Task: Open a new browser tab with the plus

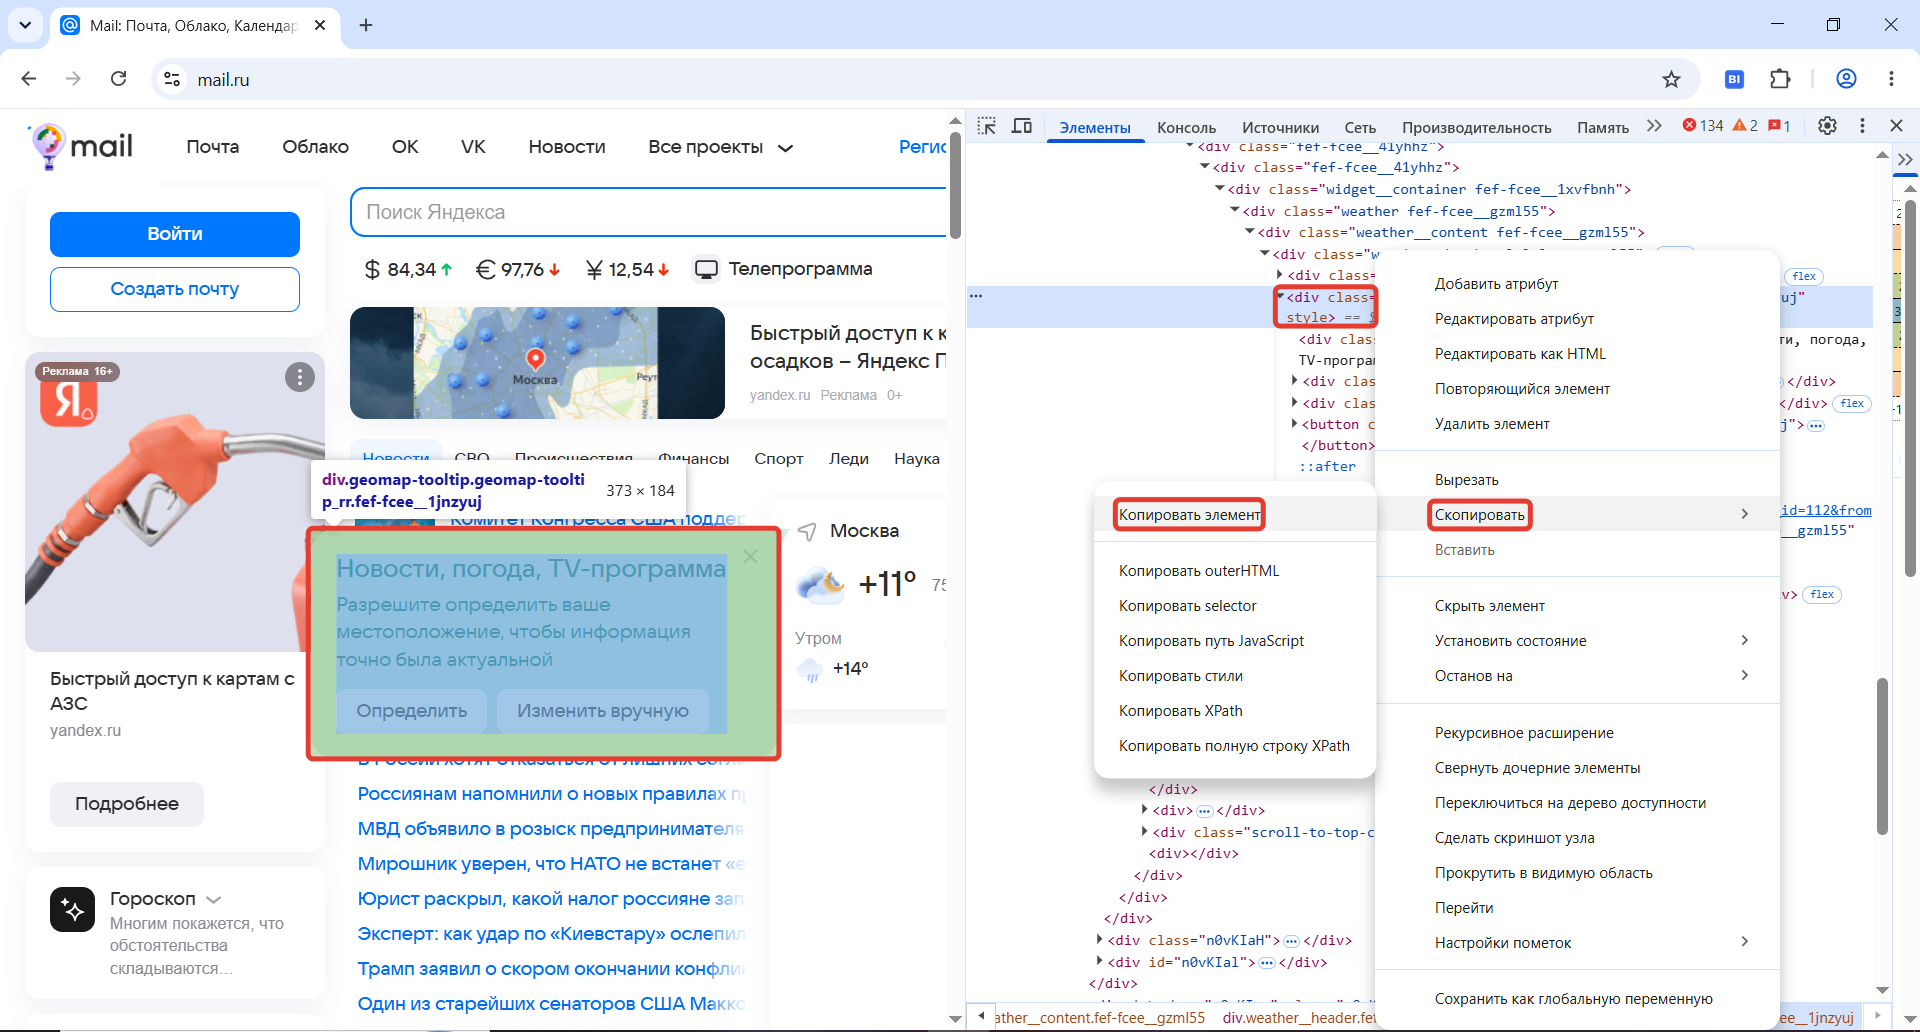Action: click(366, 25)
